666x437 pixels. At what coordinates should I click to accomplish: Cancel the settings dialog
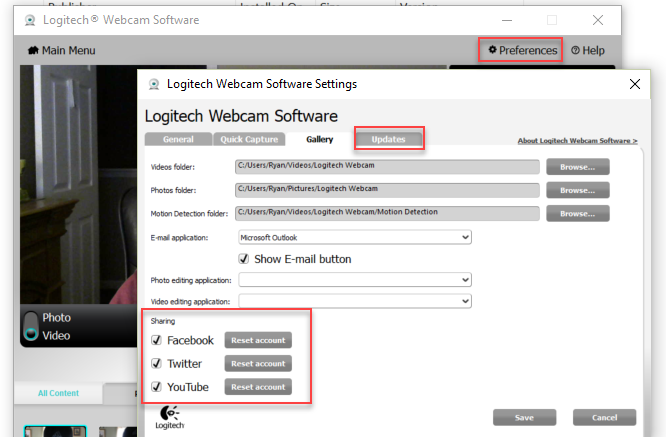point(604,417)
